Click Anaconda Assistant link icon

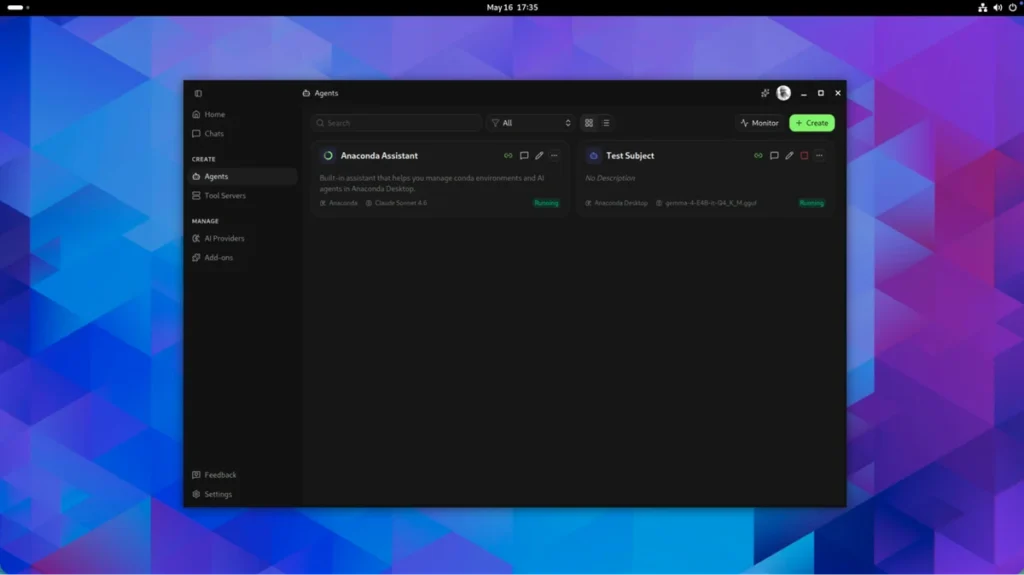tap(508, 156)
